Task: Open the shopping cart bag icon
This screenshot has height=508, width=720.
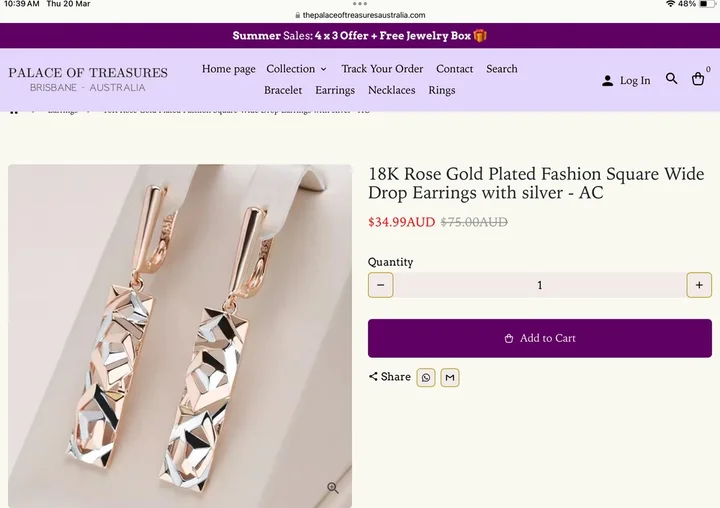Action: click(698, 79)
